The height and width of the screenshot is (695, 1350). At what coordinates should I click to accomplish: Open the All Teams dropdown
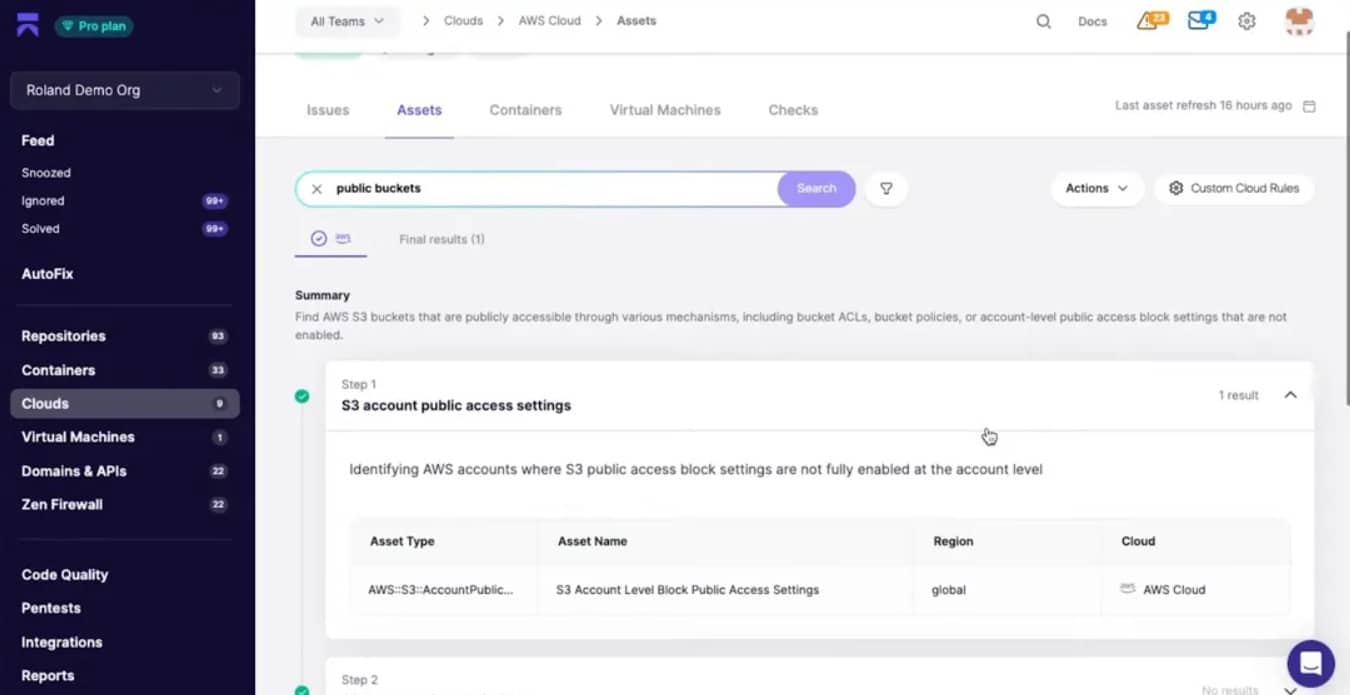click(x=347, y=21)
